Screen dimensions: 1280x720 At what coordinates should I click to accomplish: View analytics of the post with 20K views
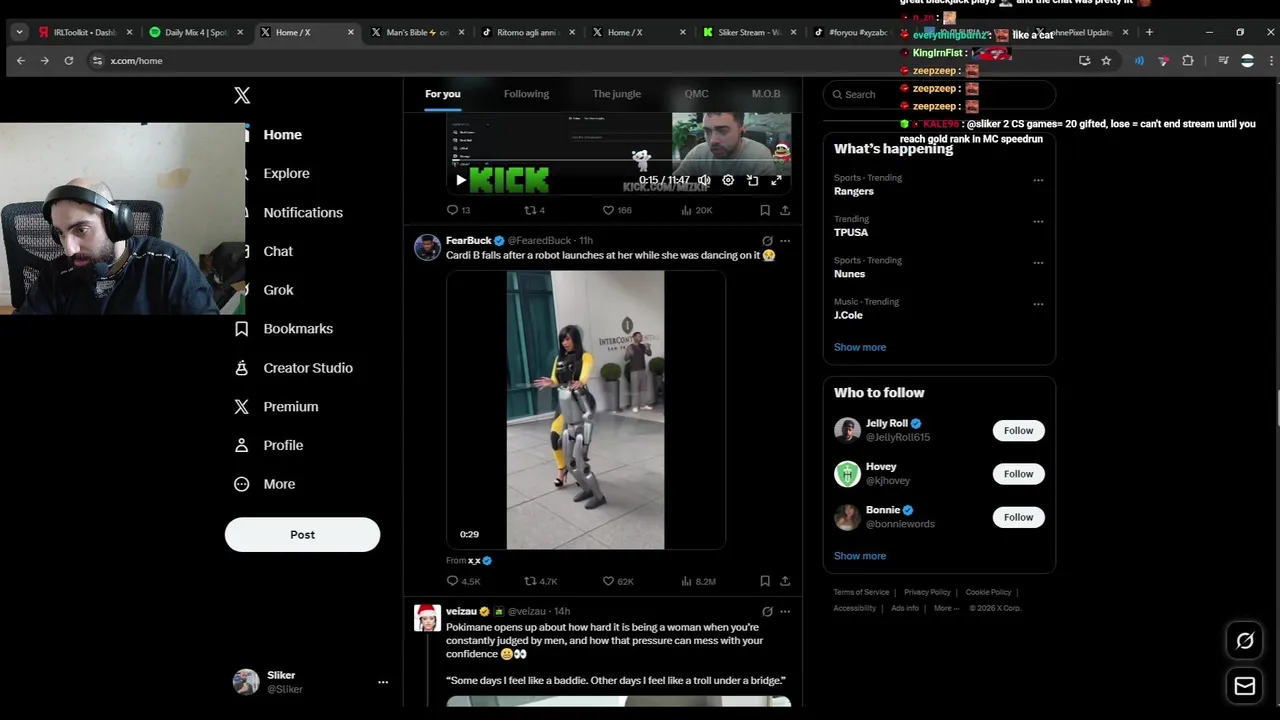point(696,210)
